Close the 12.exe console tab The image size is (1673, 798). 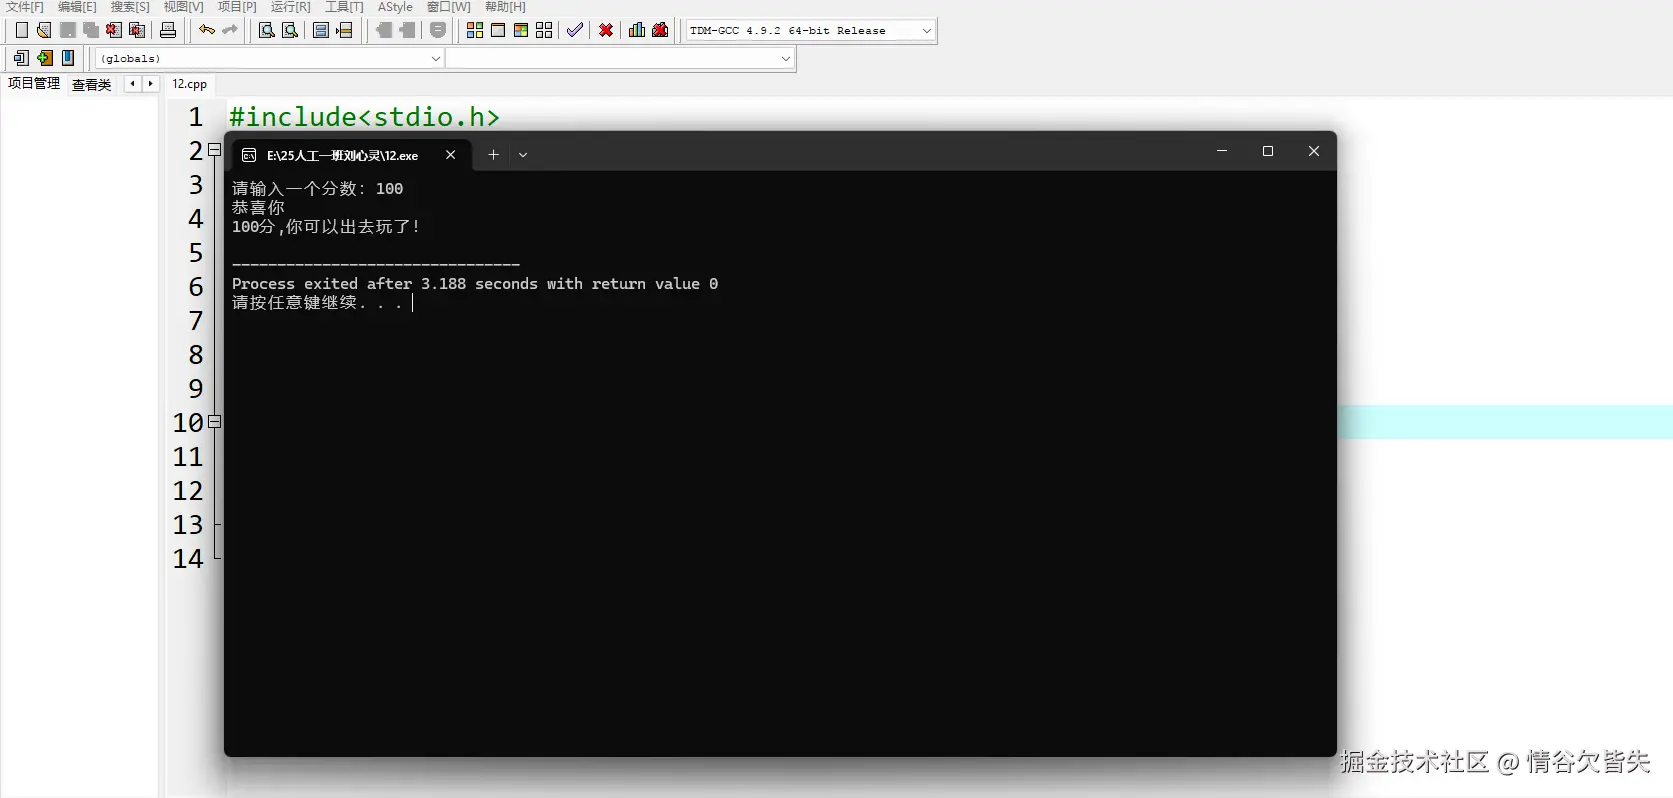click(451, 154)
